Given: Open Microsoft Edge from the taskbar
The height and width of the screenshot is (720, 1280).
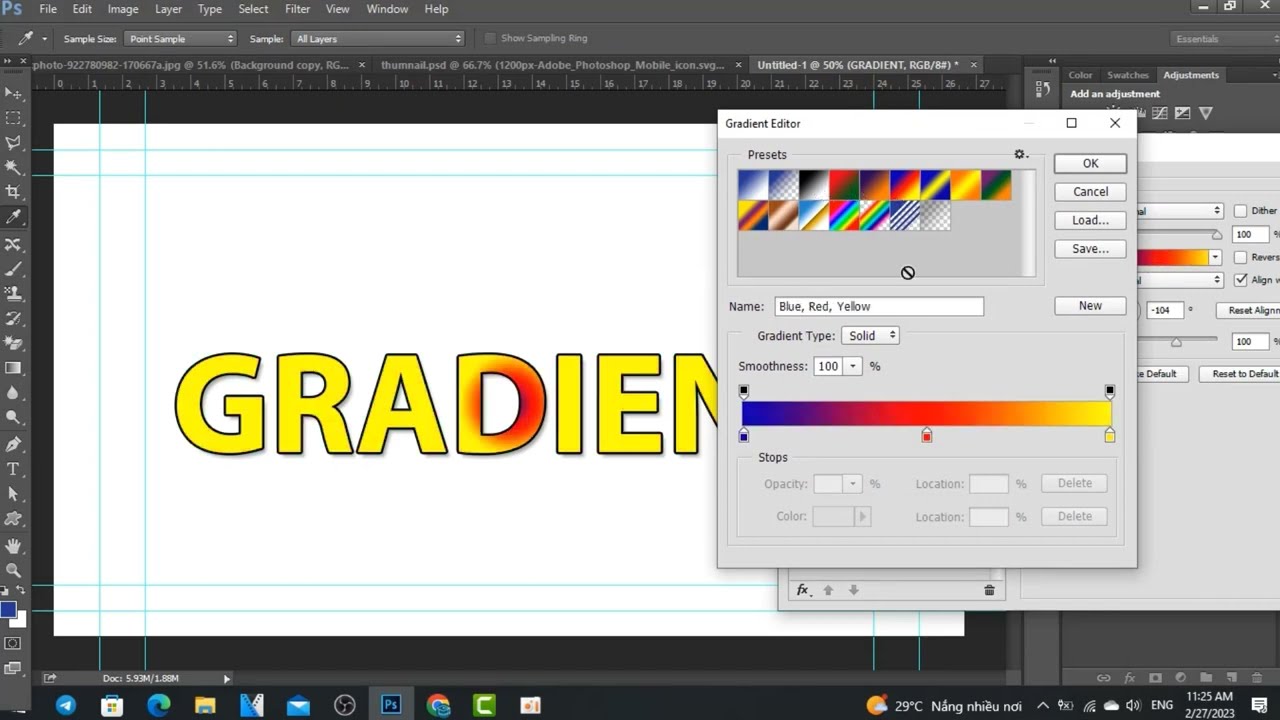Looking at the screenshot, I should tap(159, 705).
